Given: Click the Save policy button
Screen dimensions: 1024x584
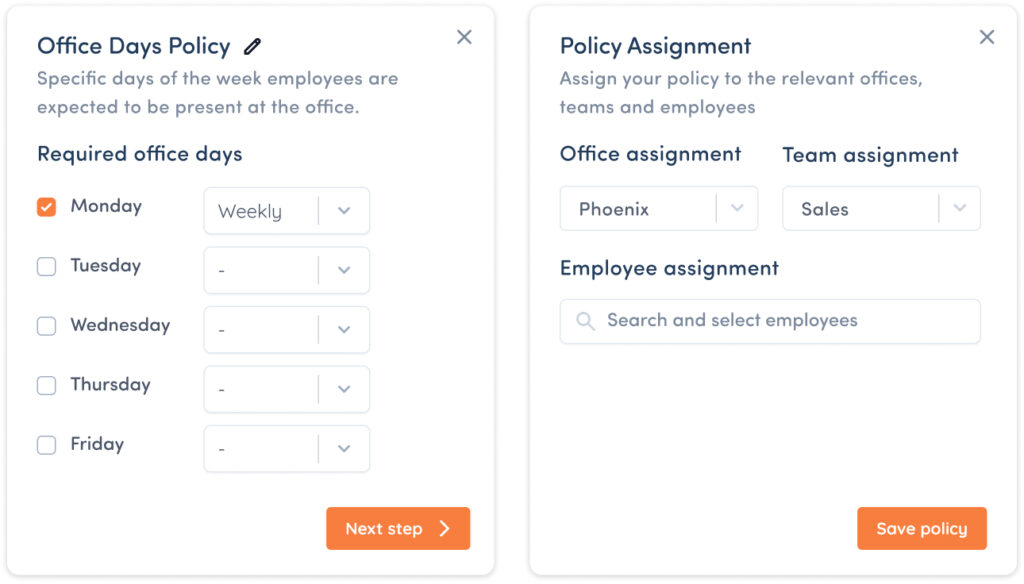Looking at the screenshot, I should point(921,528).
